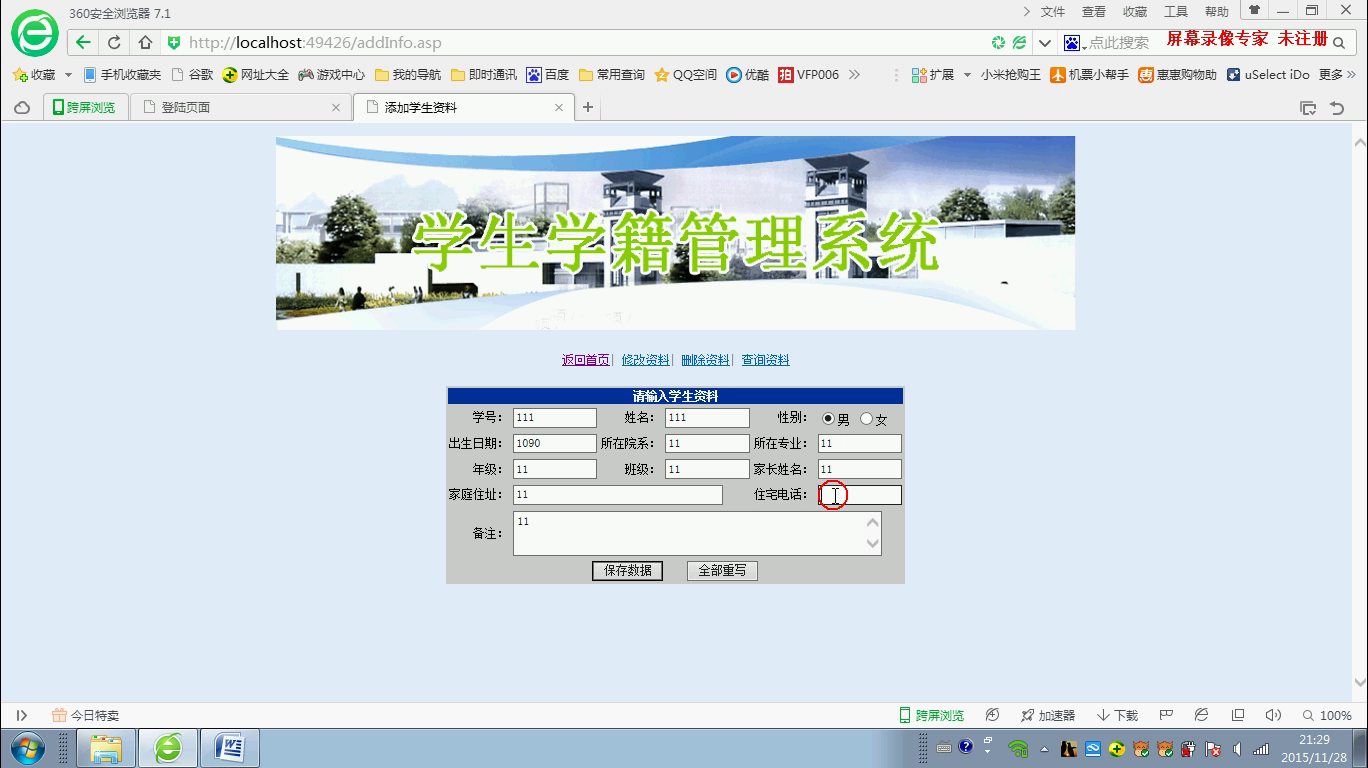Reload the page with refresh icon
This screenshot has height=768, width=1368.
click(114, 42)
